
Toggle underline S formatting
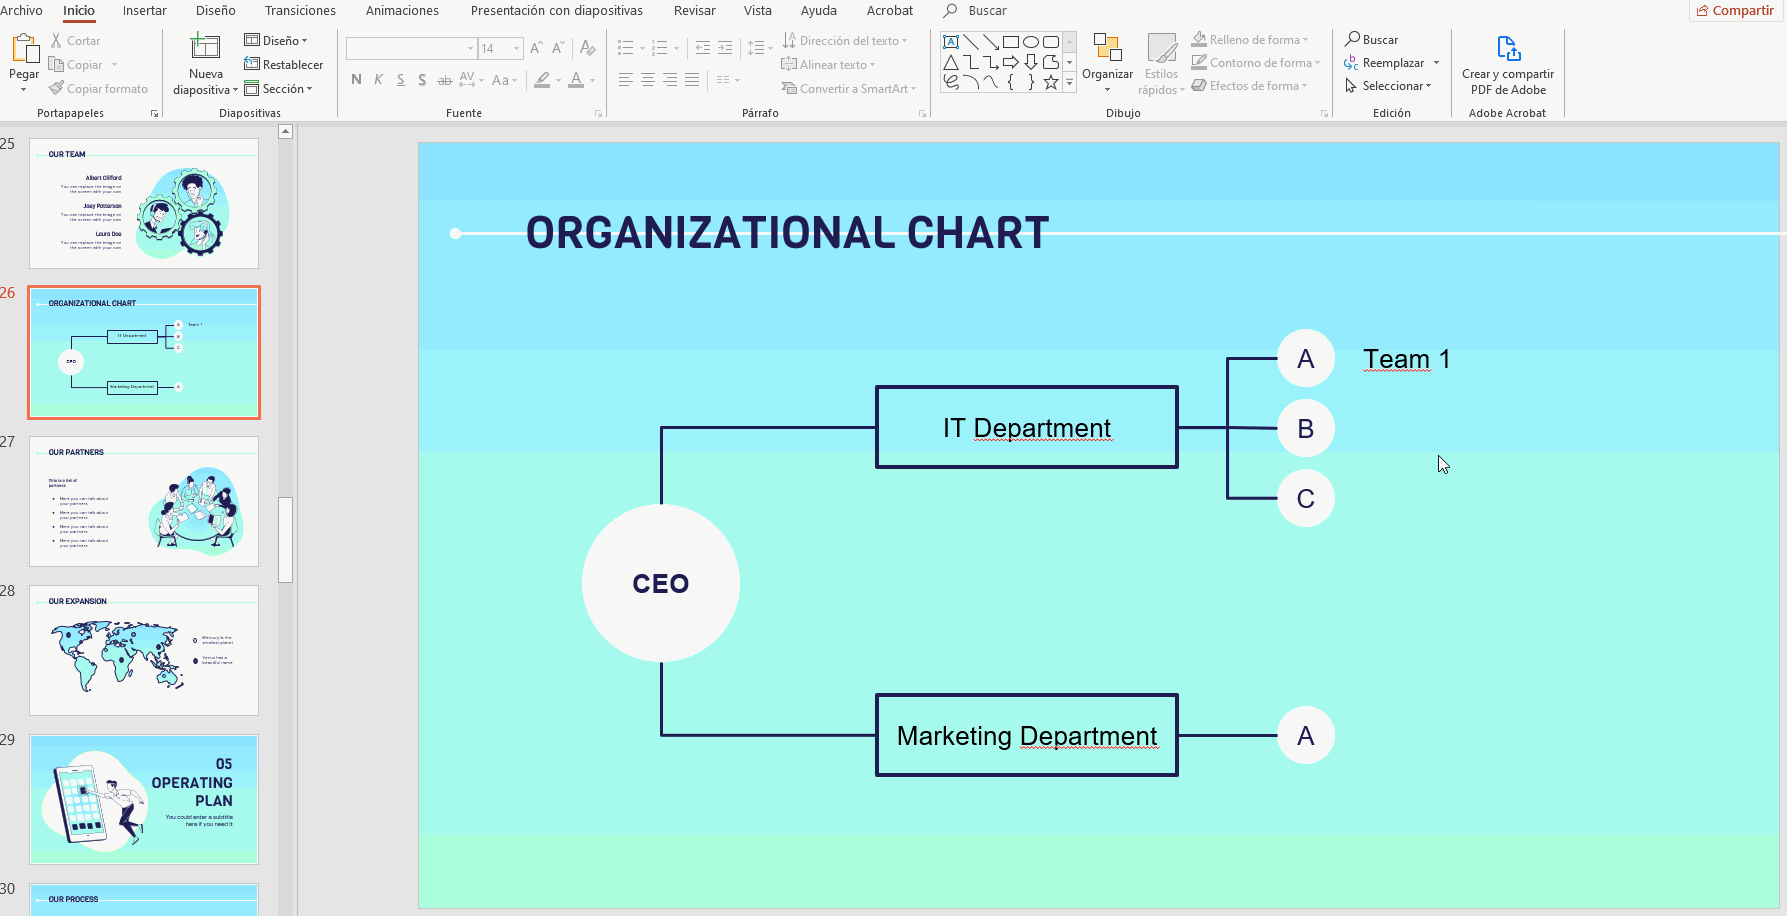pyautogui.click(x=400, y=79)
